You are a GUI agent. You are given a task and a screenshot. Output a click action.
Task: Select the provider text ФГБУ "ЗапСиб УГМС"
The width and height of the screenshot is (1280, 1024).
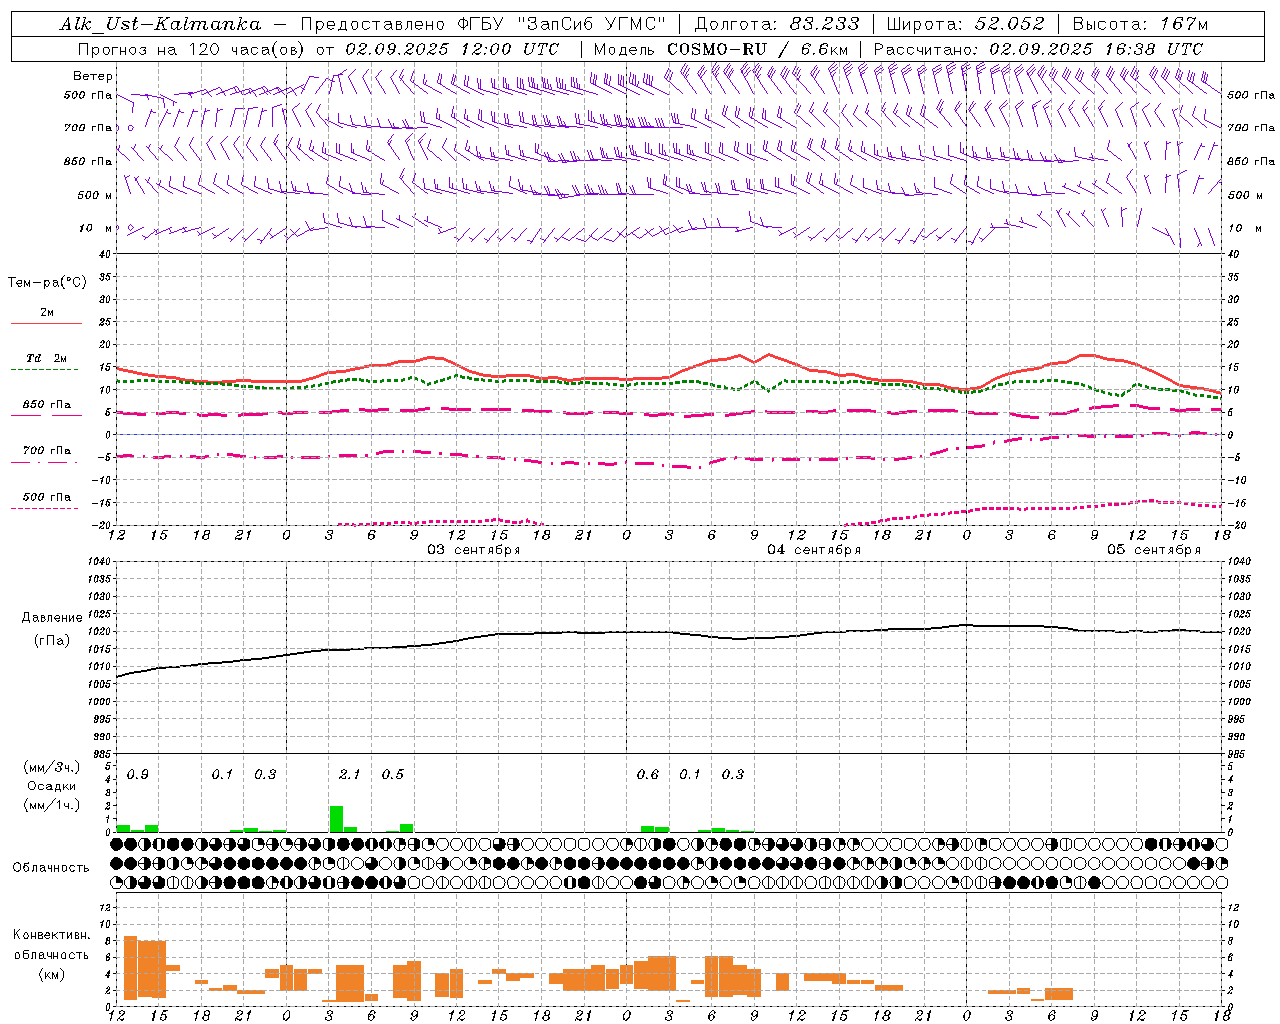click(x=562, y=24)
